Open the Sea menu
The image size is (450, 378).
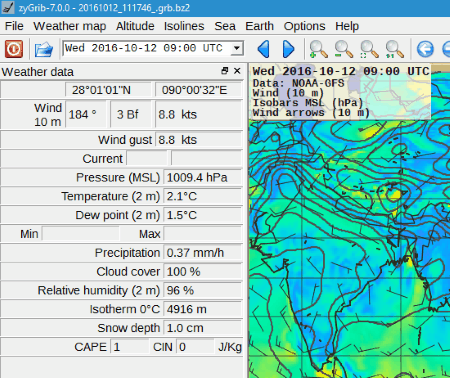click(225, 26)
